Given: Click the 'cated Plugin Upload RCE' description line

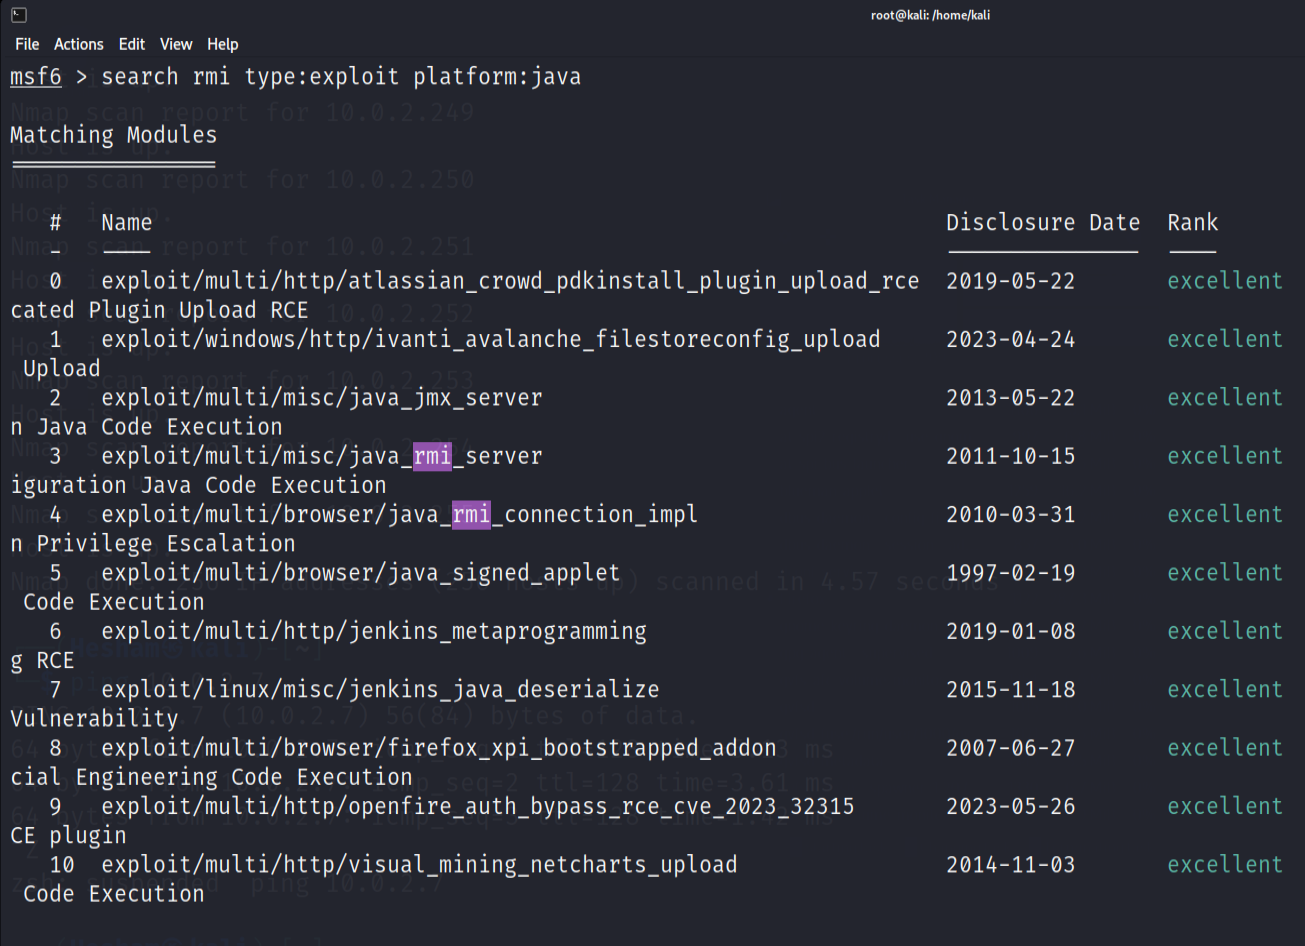Looking at the screenshot, I should pyautogui.click(x=159, y=310).
